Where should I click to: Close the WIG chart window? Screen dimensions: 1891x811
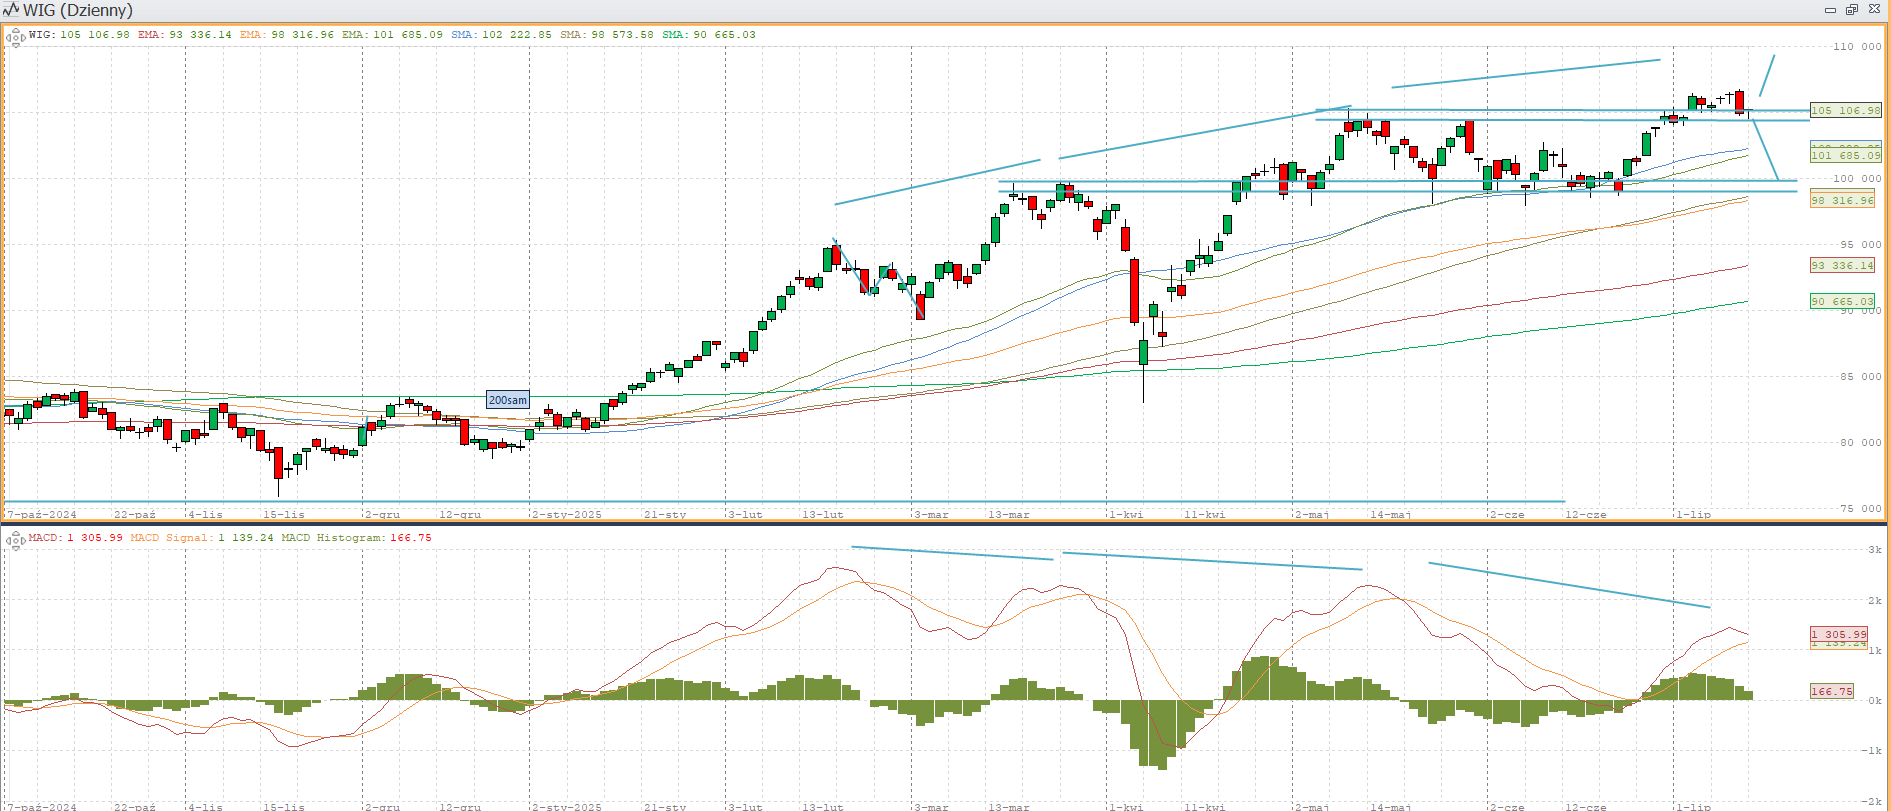tap(1874, 10)
